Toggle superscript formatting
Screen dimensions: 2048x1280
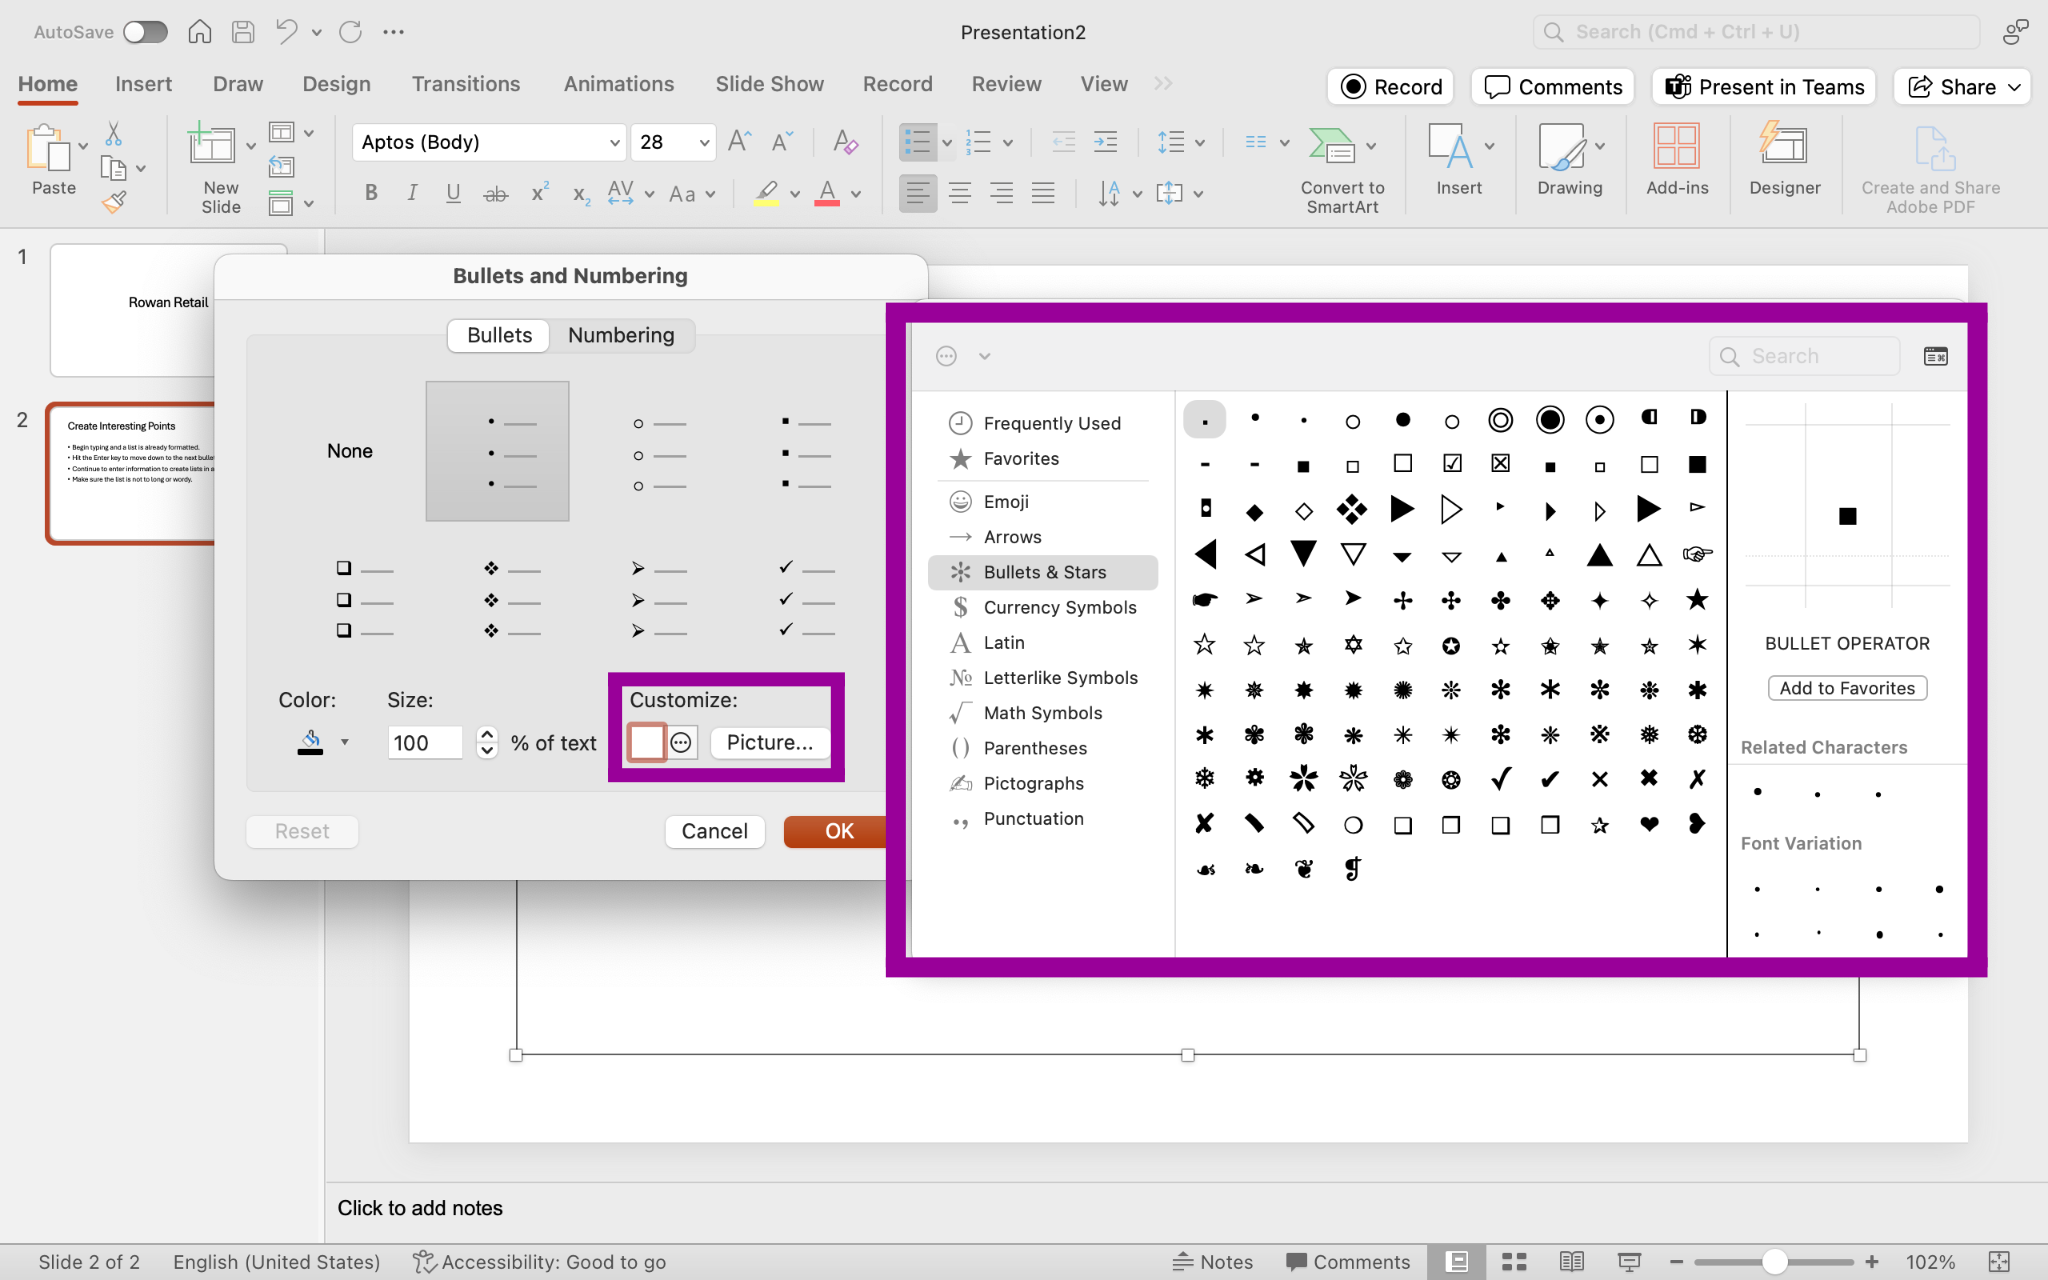point(539,193)
